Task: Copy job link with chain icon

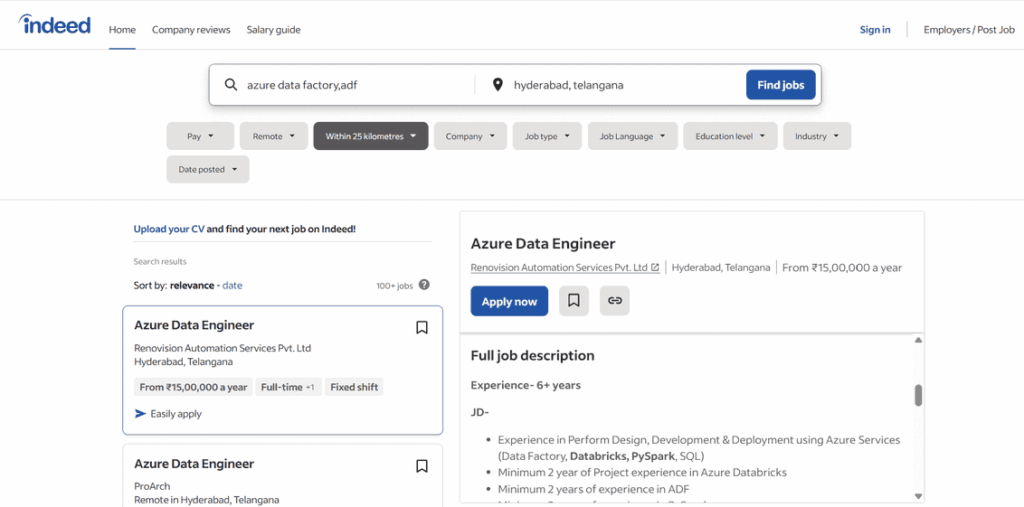Action: point(615,301)
